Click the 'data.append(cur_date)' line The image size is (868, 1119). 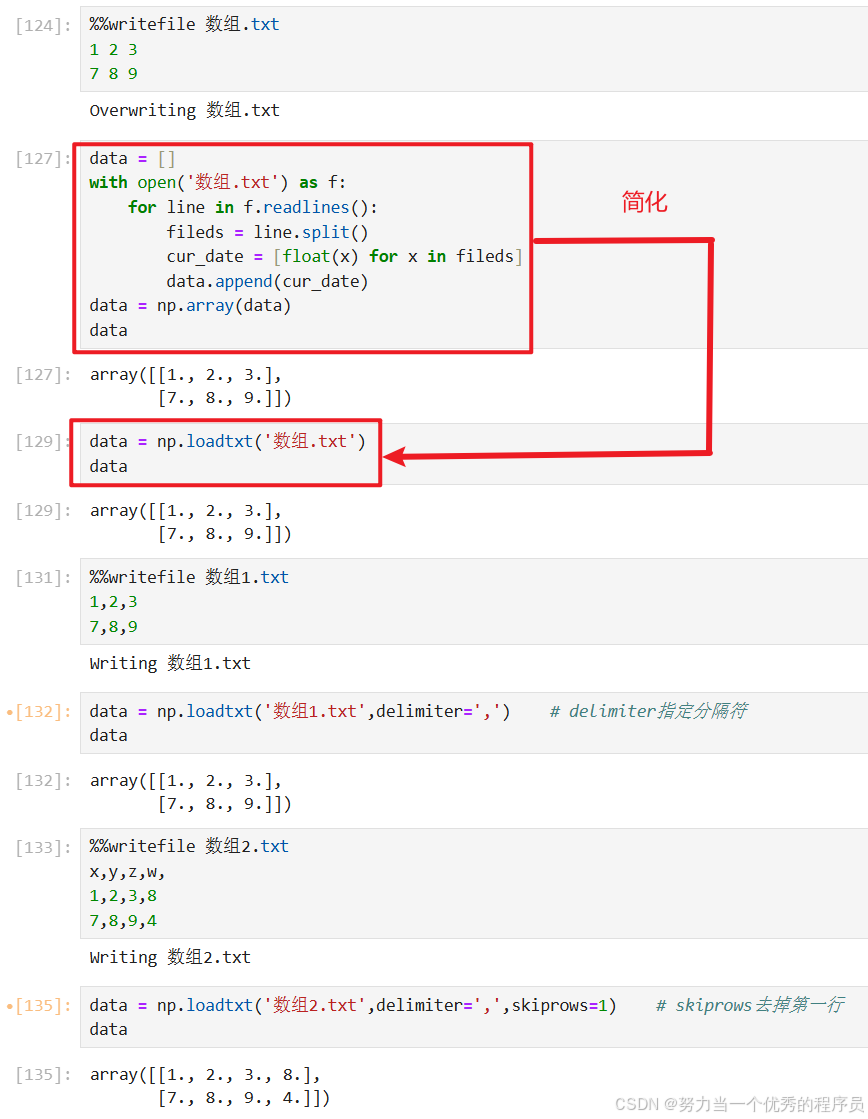[268, 282]
